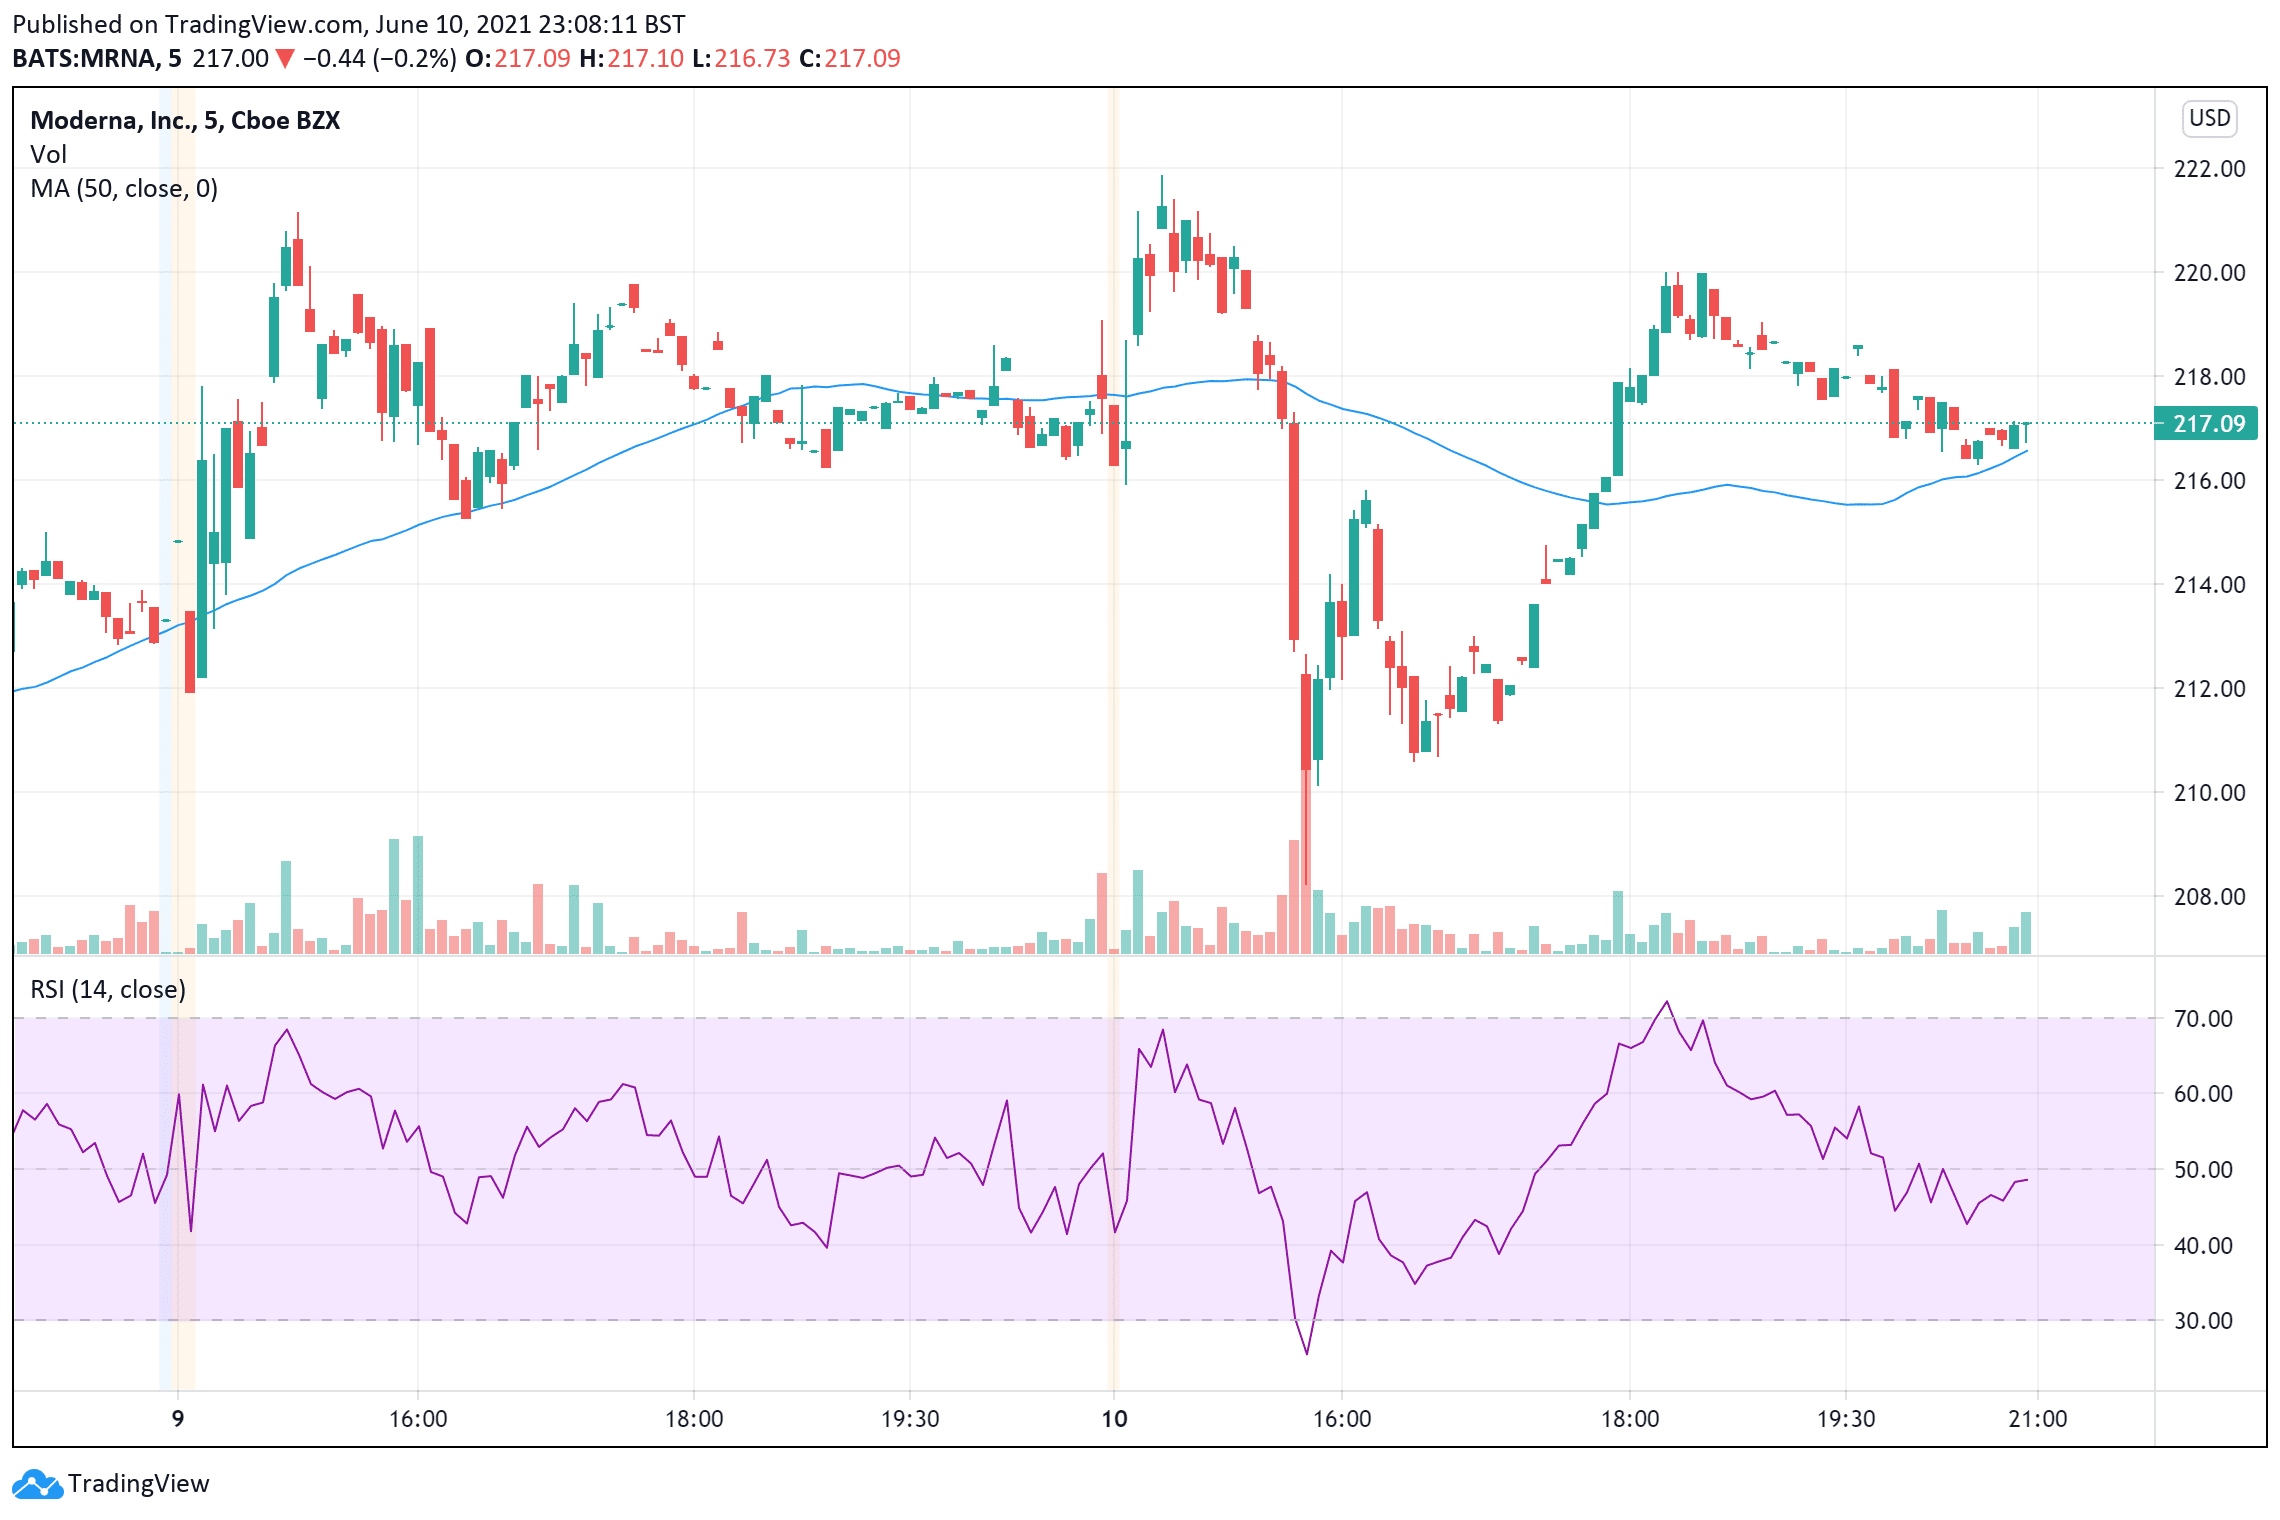This screenshot has height=1520, width=2280.
Task: Click the RSI 60.00 level label
Action: coord(2203,1093)
